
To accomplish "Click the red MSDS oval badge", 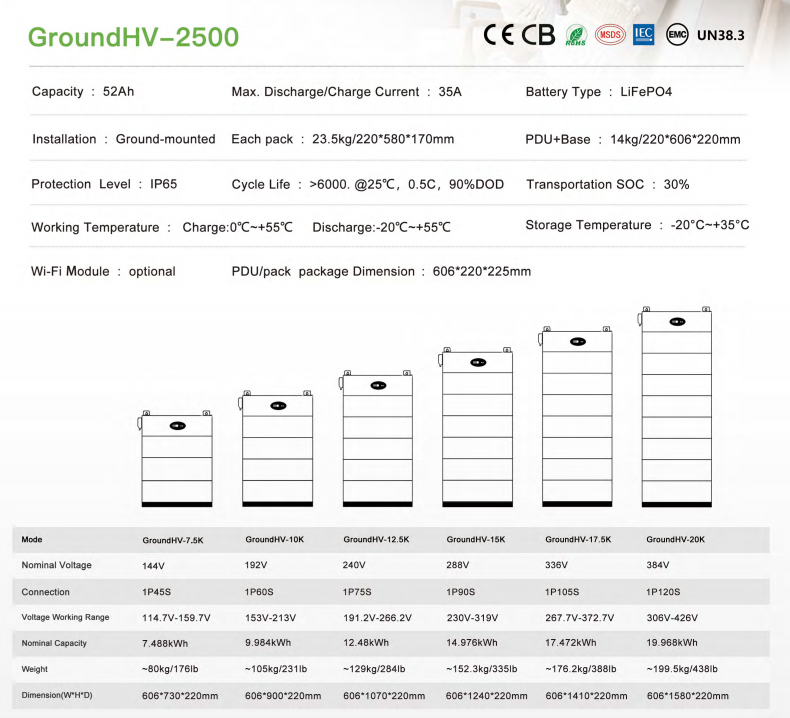I will pyautogui.click(x=609, y=35).
